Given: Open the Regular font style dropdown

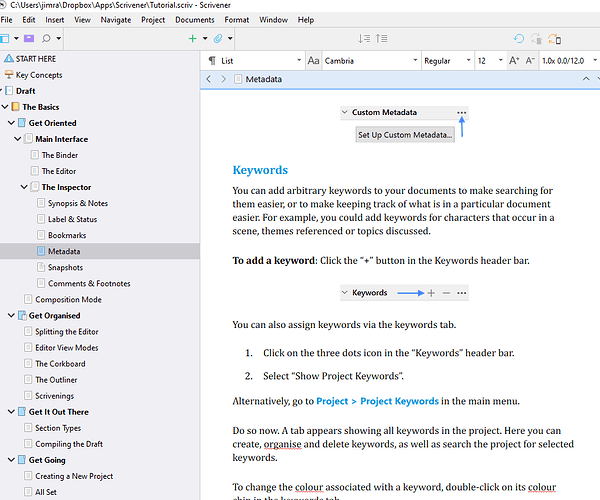Looking at the screenshot, I should pos(445,60).
